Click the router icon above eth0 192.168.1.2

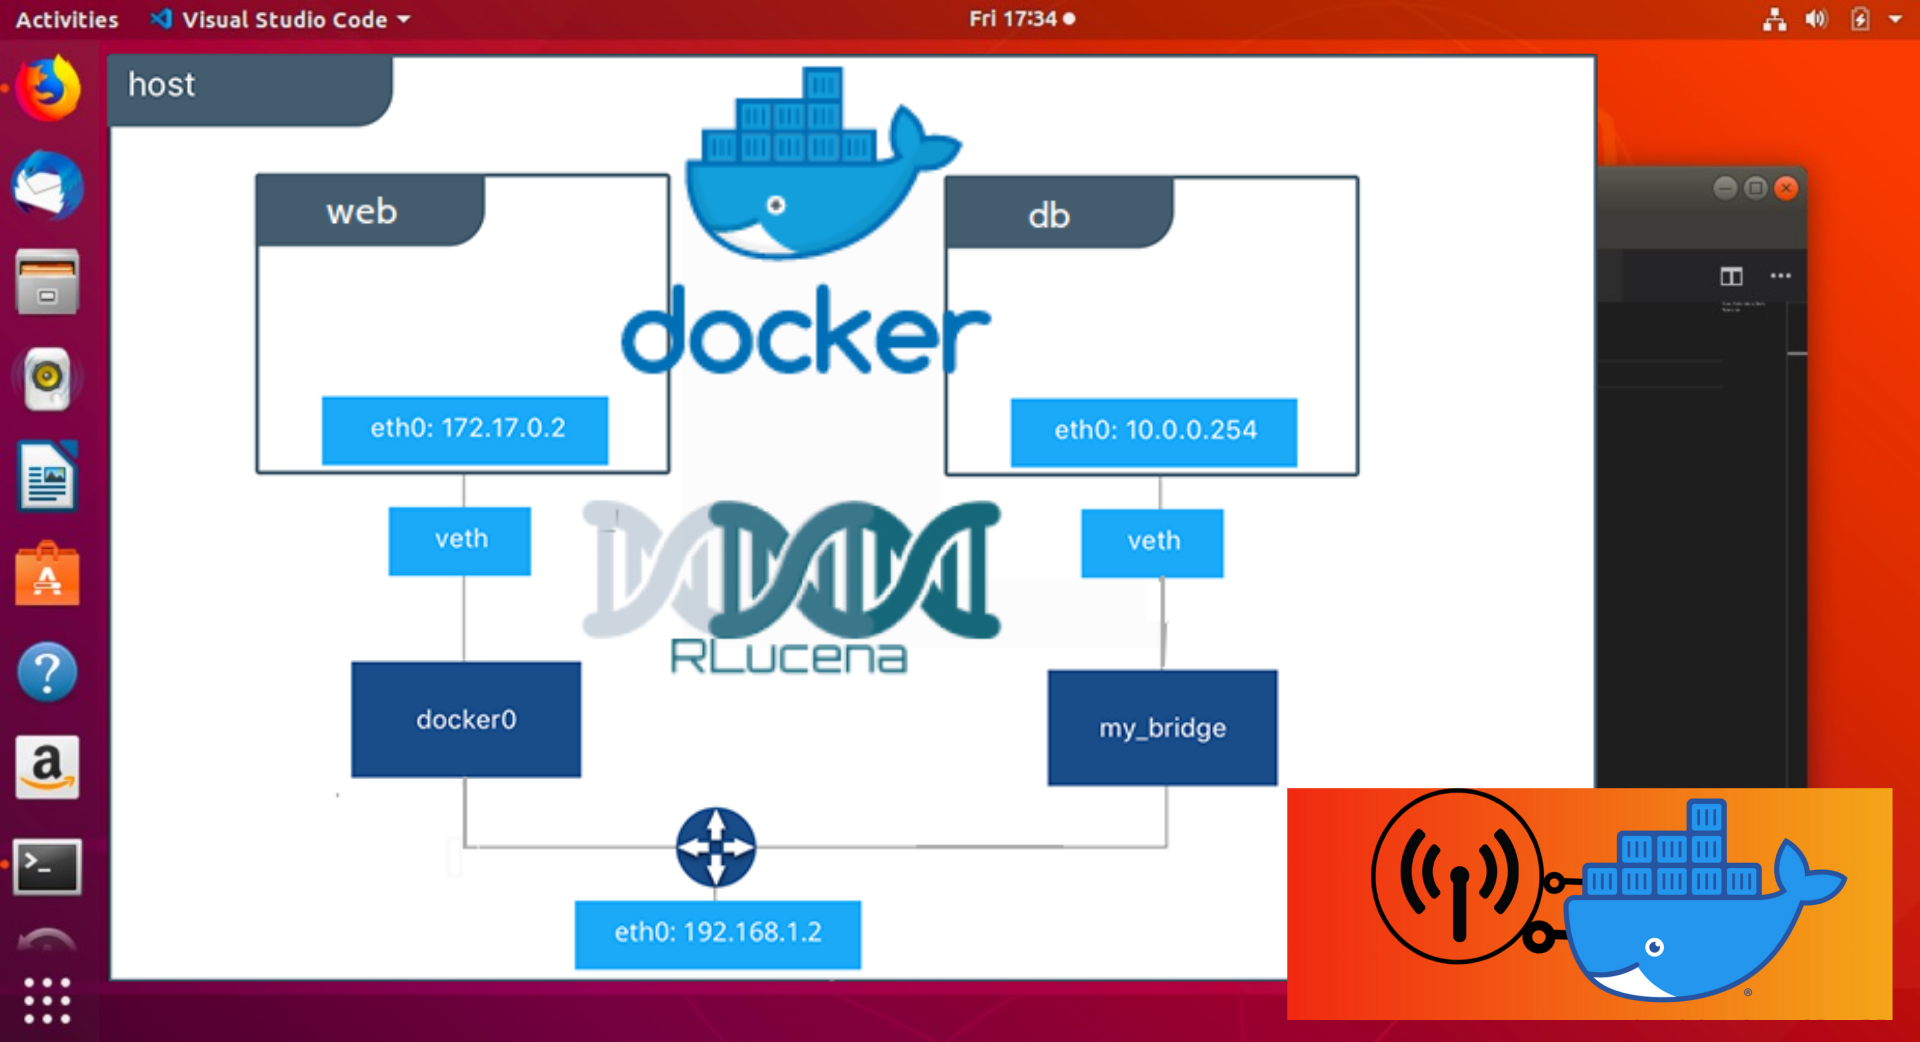click(716, 847)
